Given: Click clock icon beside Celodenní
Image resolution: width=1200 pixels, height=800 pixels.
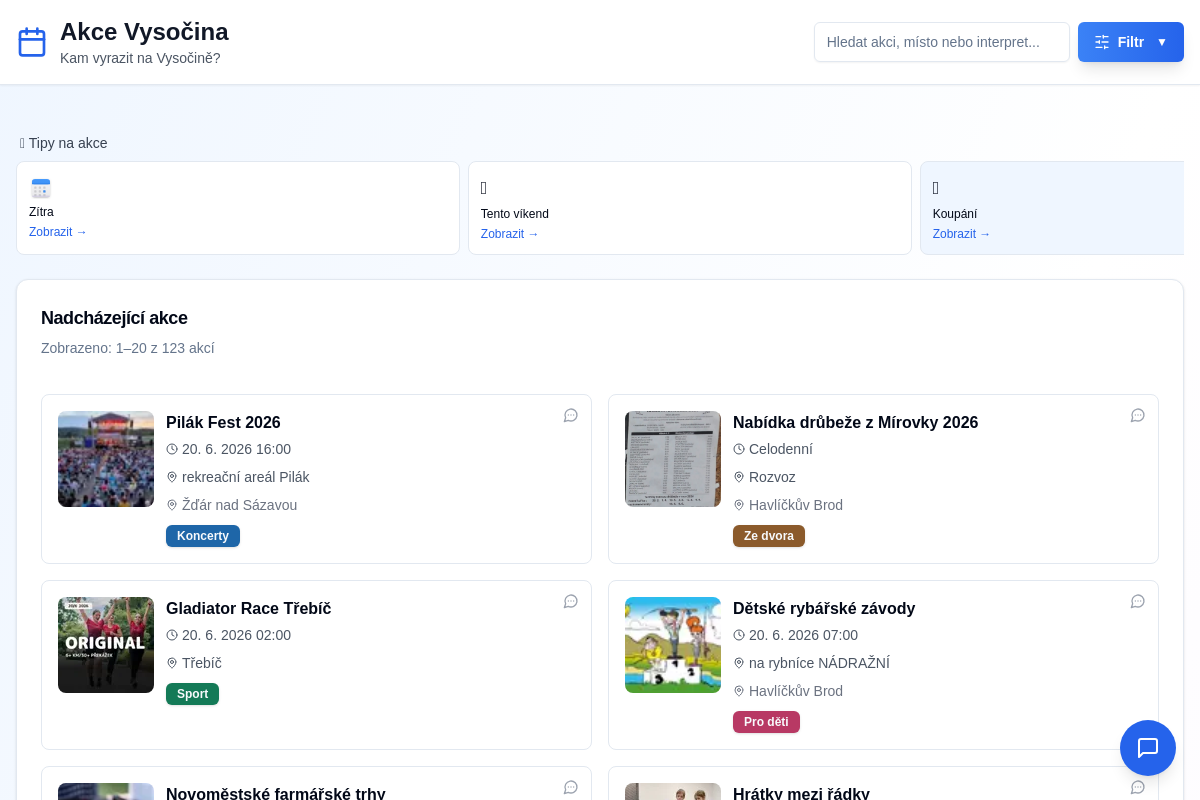Looking at the screenshot, I should click(x=739, y=449).
